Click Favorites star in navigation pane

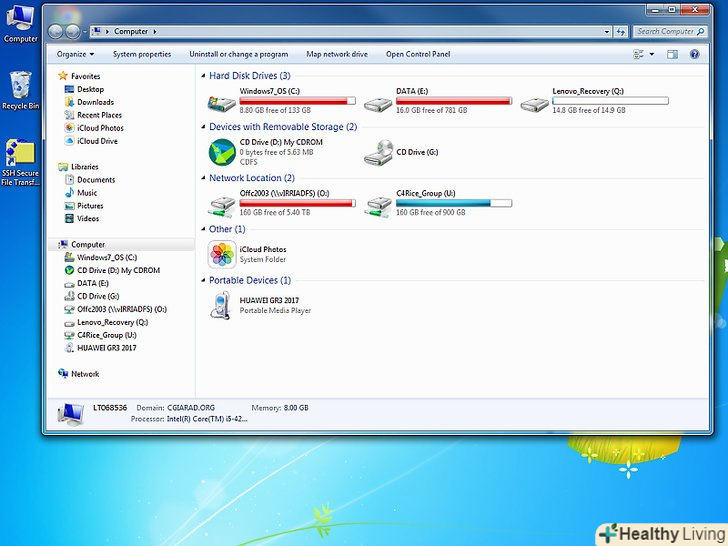[x=63, y=76]
